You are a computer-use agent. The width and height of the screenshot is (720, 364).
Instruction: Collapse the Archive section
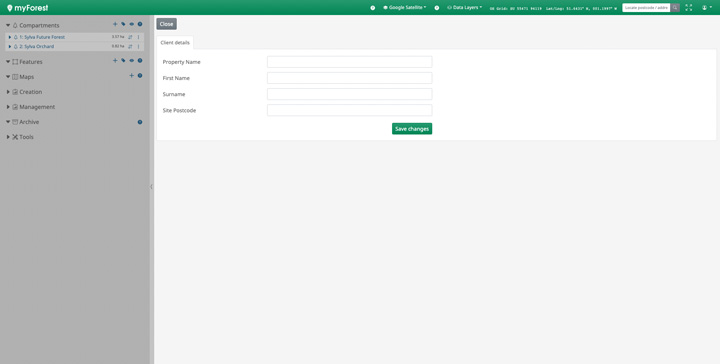coord(8,122)
